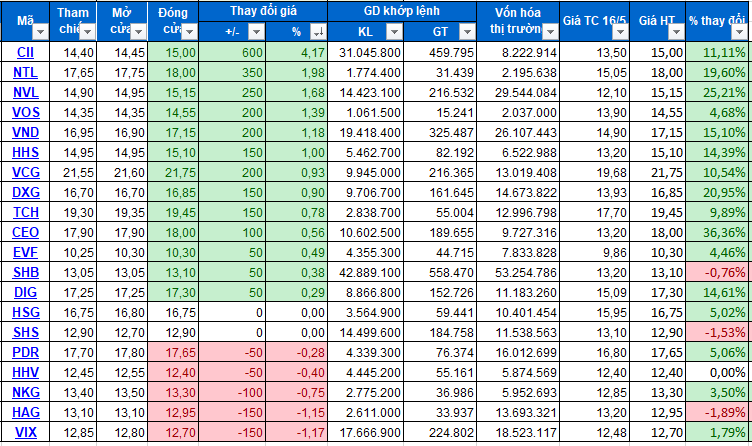The image size is (752, 446).
Task: Open the sorted % column filter dropdown
Action: 318,32
